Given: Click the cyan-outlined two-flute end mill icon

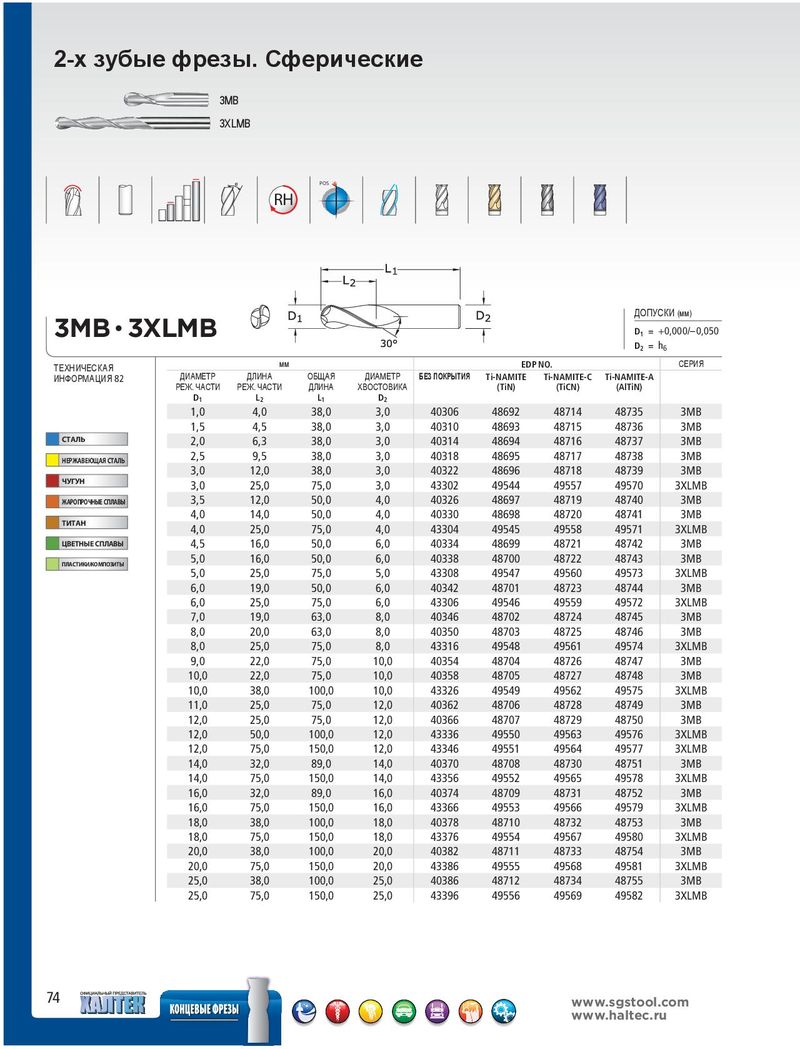Looking at the screenshot, I should pos(389,200).
